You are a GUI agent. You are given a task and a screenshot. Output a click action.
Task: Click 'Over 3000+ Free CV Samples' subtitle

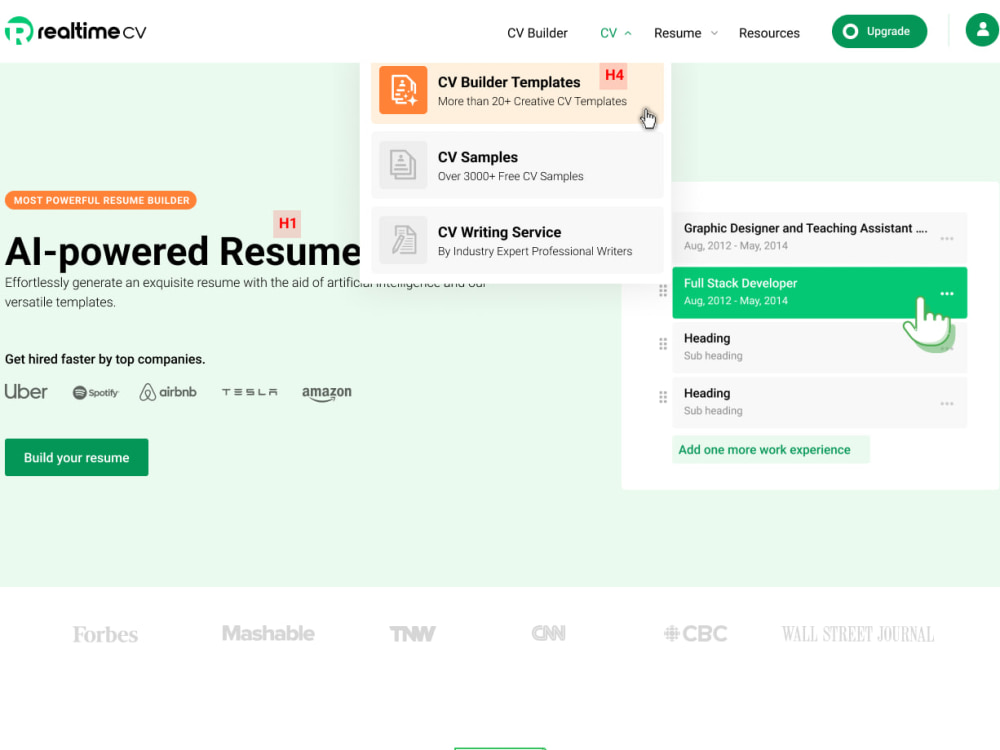(510, 176)
